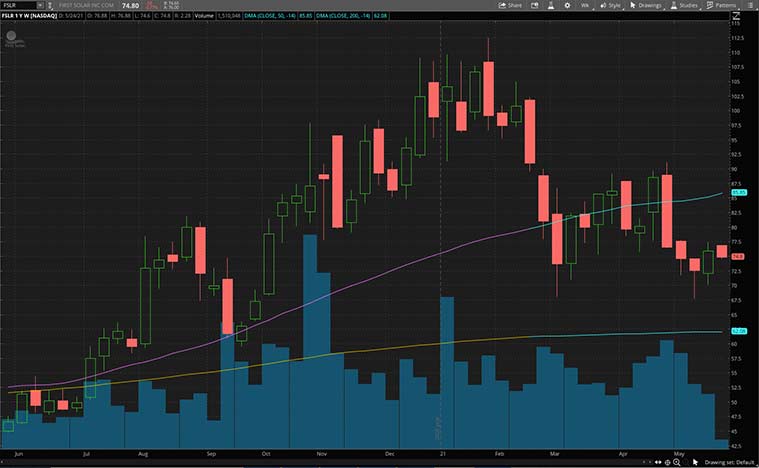This screenshot has width=759, height=468.
Task: Change the Wk timeframe selector
Action: [585, 5]
